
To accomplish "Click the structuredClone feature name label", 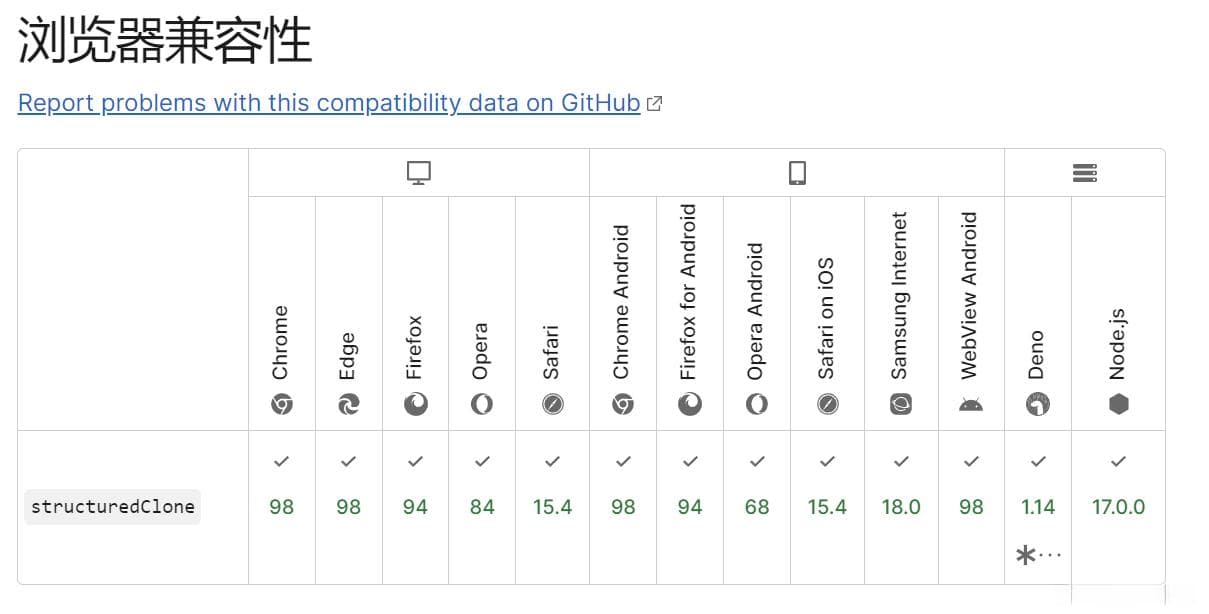I will click(112, 507).
